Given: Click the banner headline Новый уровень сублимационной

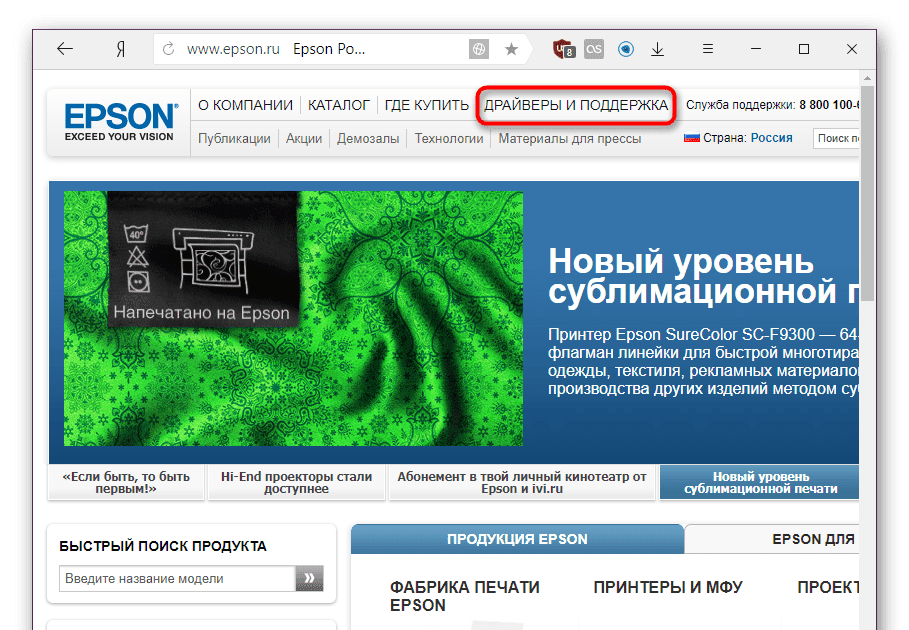Looking at the screenshot, I should point(703,276).
